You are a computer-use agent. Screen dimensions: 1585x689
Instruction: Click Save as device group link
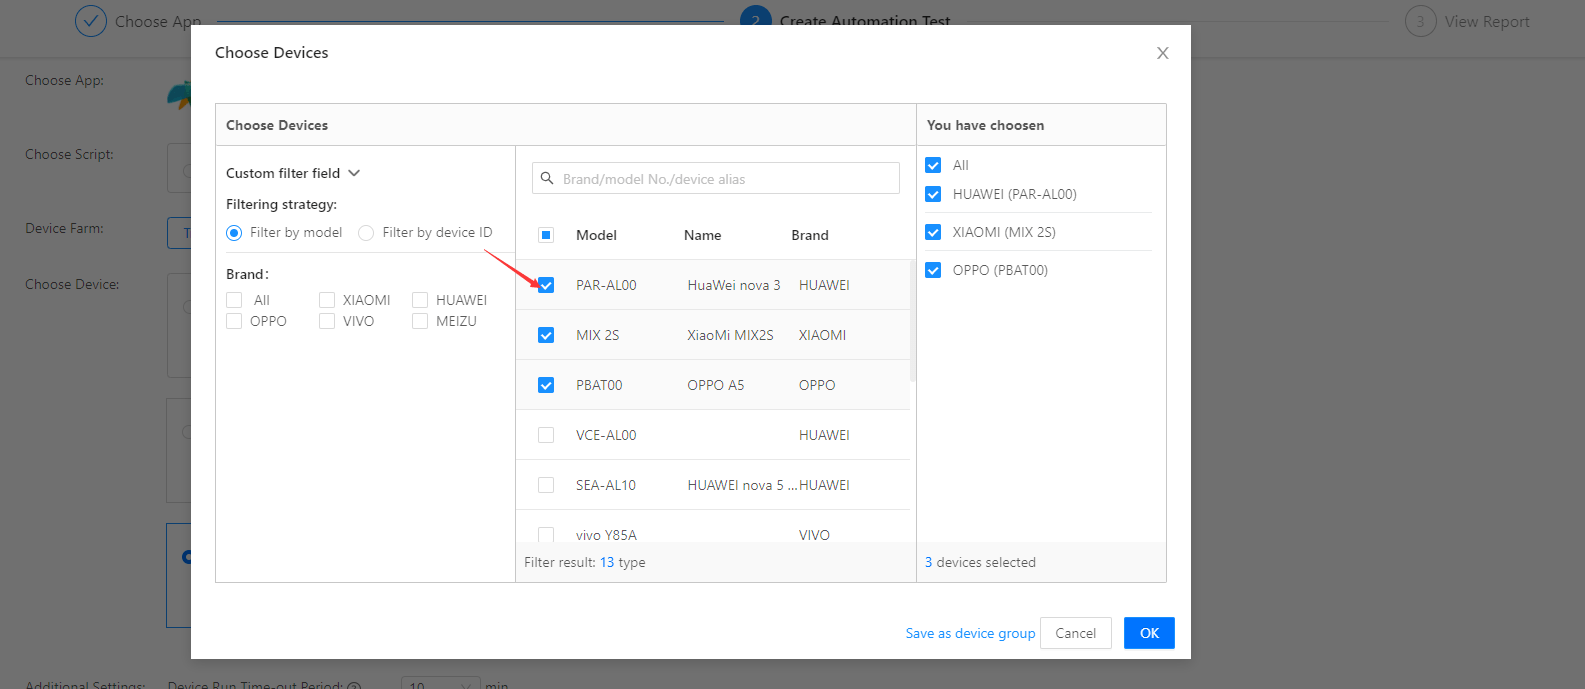coord(970,633)
